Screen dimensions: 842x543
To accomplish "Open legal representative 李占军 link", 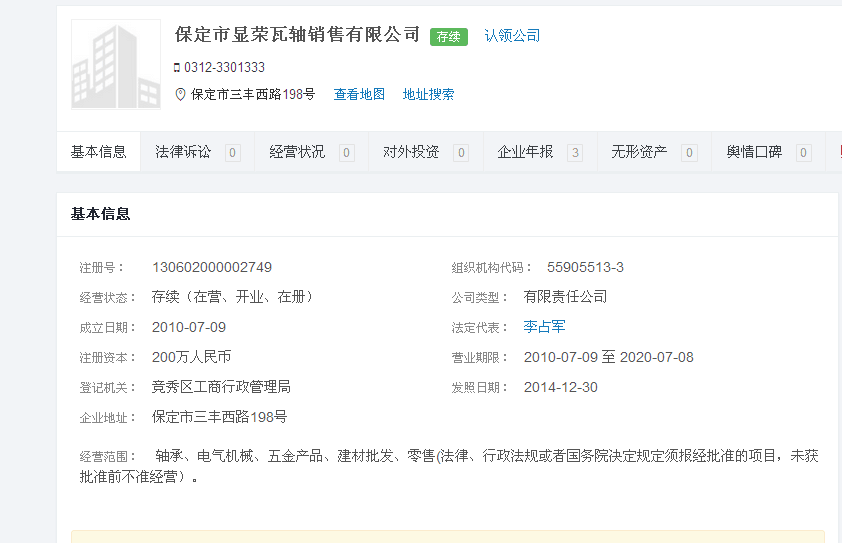I will tap(544, 327).
